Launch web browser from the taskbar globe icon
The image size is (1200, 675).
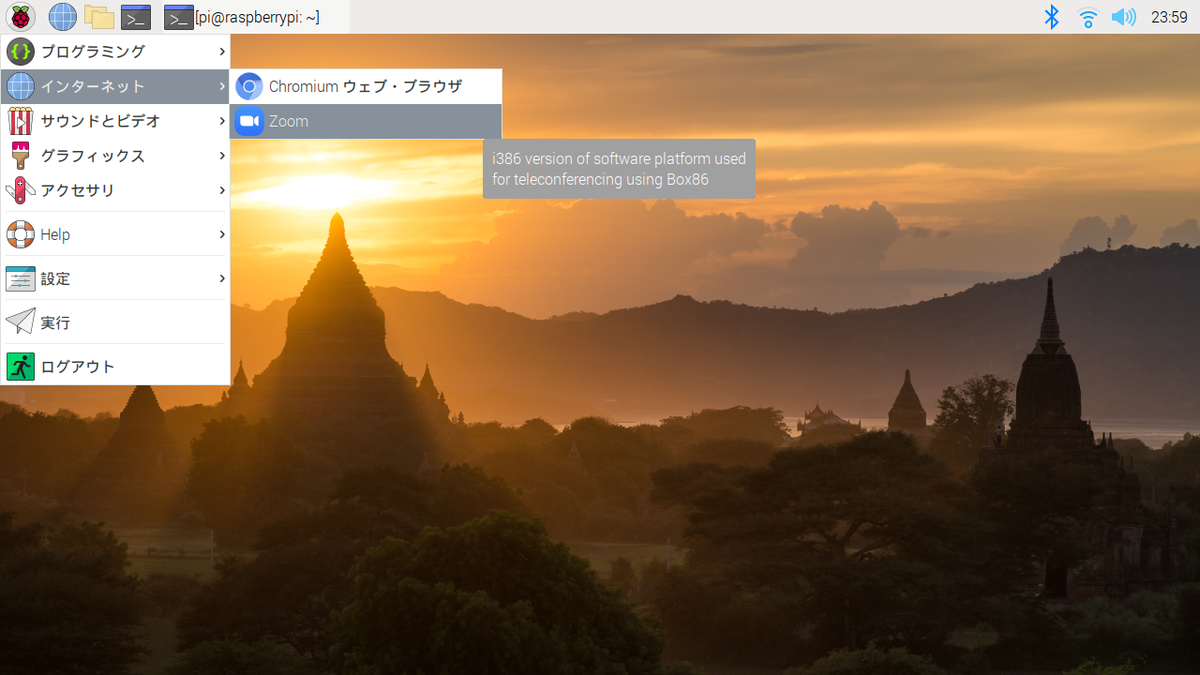click(x=62, y=16)
